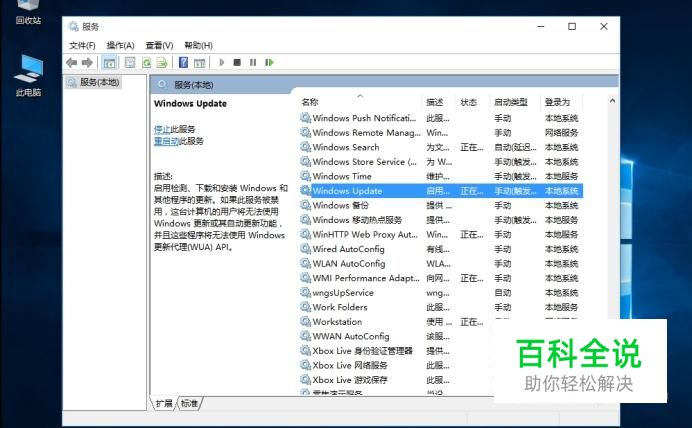Select the Workstation service name
The image size is (692, 428).
pos(337,322)
